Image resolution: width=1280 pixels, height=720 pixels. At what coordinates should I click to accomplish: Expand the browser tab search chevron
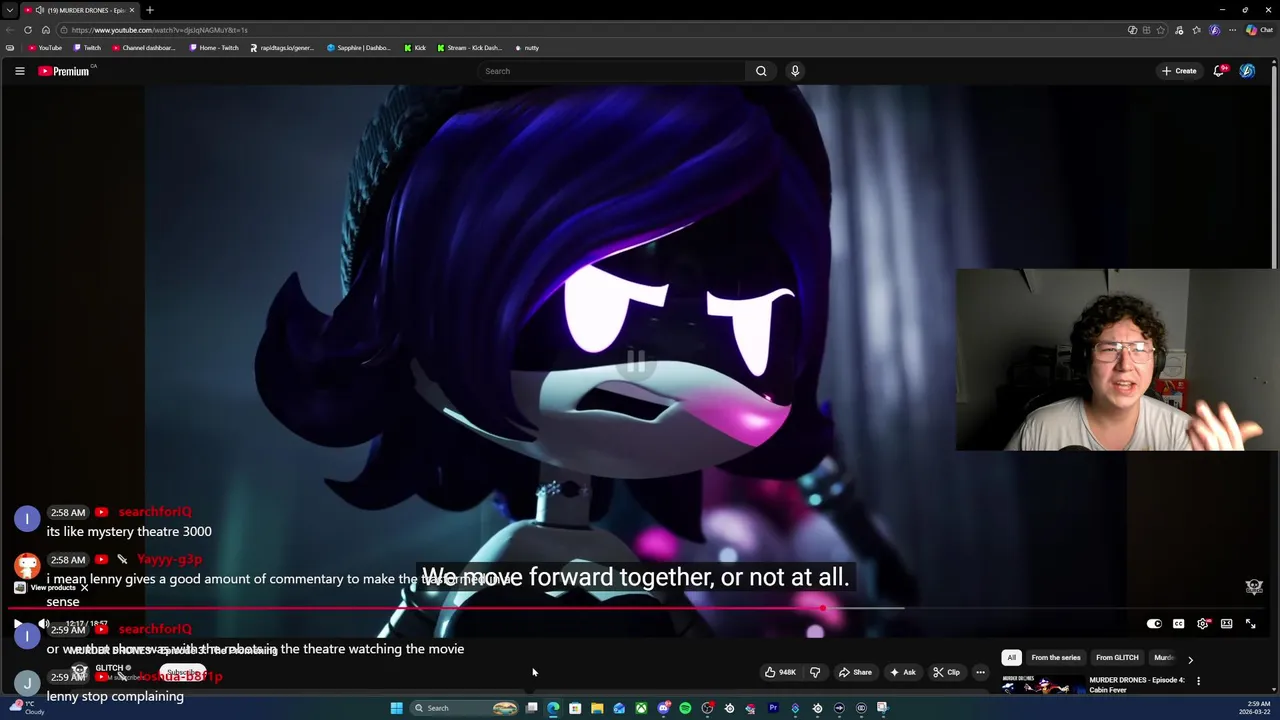coord(9,10)
